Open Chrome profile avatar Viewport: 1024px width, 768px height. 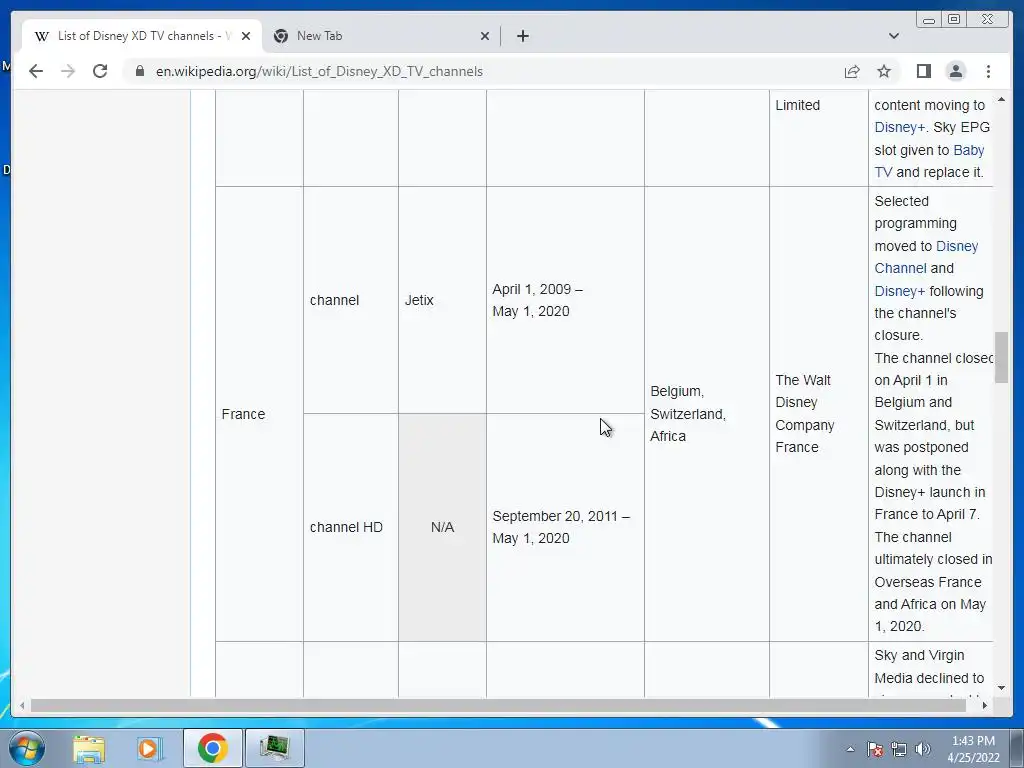pos(955,71)
